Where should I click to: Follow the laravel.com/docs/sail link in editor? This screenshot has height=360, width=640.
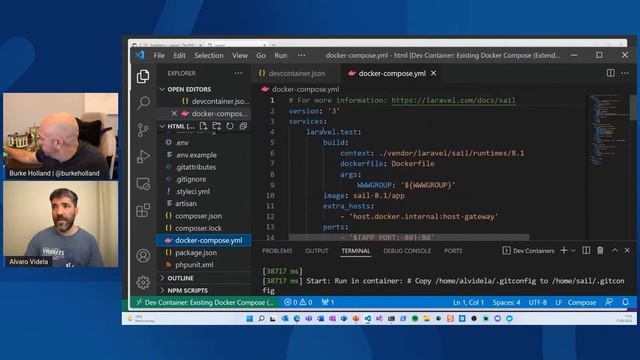pyautogui.click(x=453, y=100)
